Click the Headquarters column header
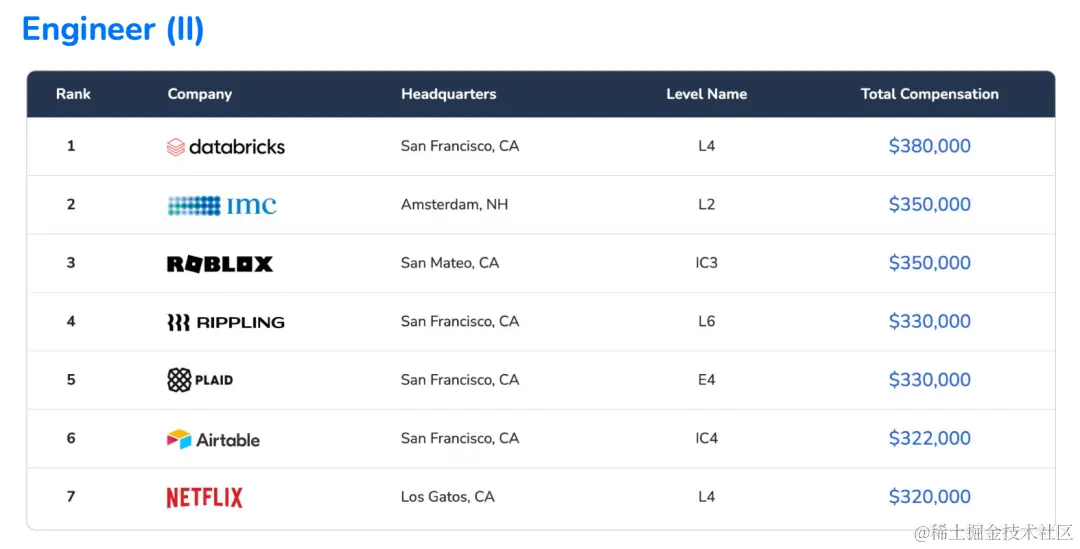1080x549 pixels. pos(448,94)
